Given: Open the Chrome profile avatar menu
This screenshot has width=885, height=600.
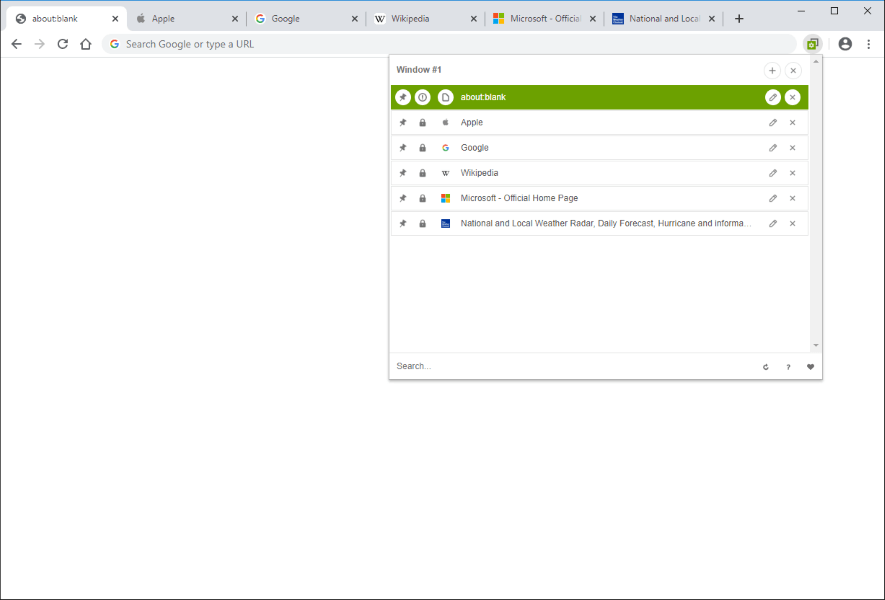Looking at the screenshot, I should point(845,44).
